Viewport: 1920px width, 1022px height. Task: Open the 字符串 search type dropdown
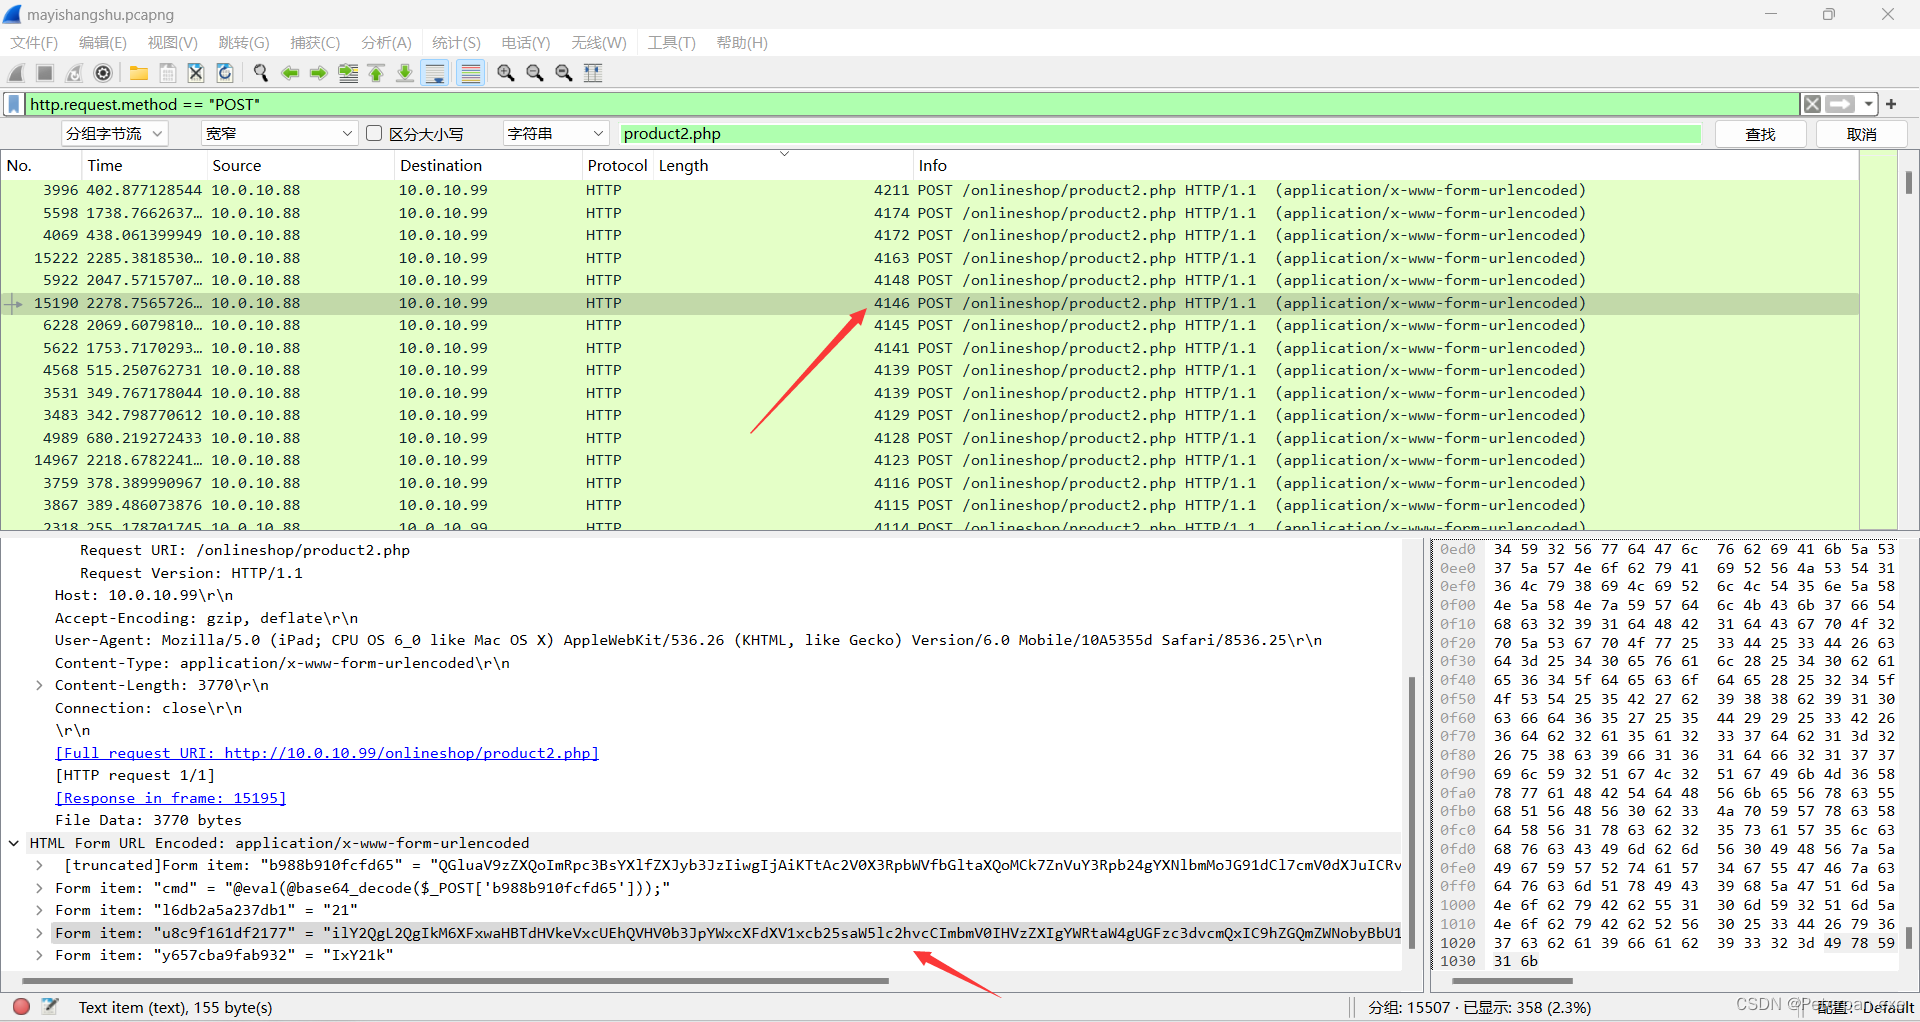click(x=556, y=133)
